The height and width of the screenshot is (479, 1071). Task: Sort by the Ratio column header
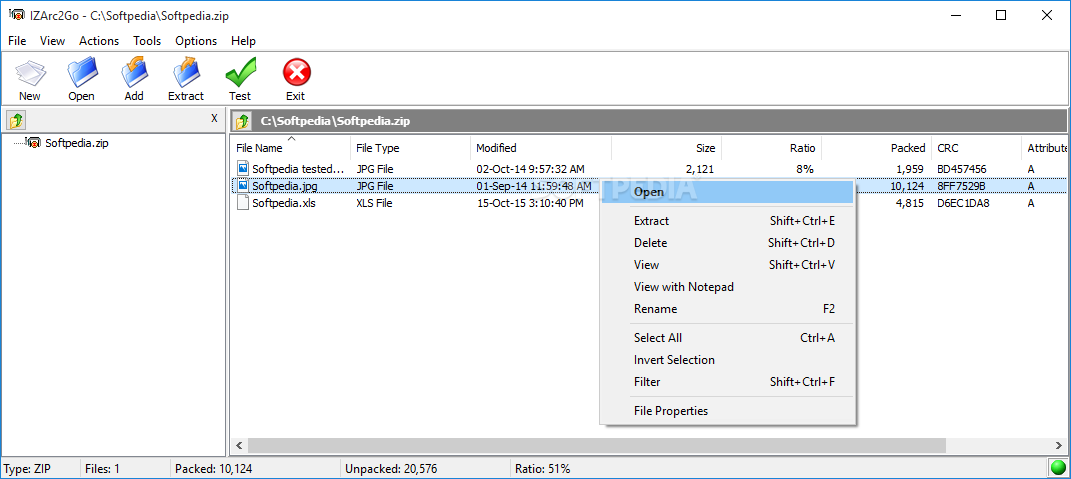pos(772,148)
